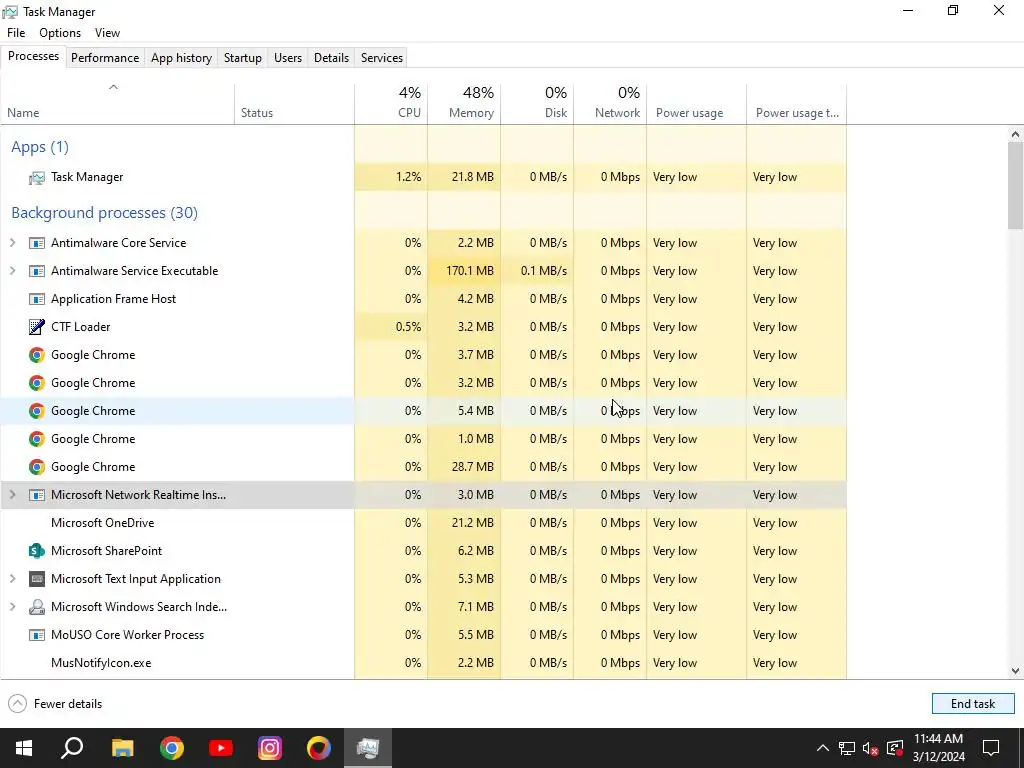This screenshot has height=768, width=1024.
Task: Collapse to Fewer details view
Action: (56, 704)
